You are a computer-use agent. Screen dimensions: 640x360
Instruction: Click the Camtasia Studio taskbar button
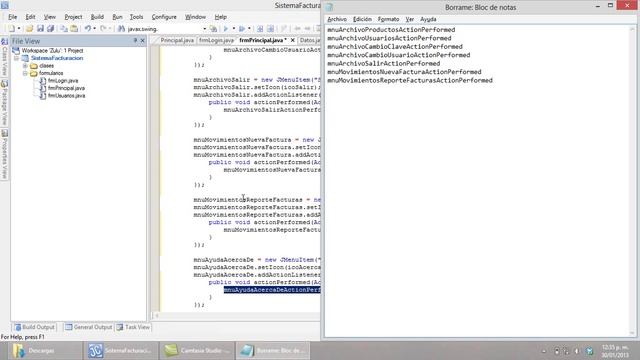197,351
